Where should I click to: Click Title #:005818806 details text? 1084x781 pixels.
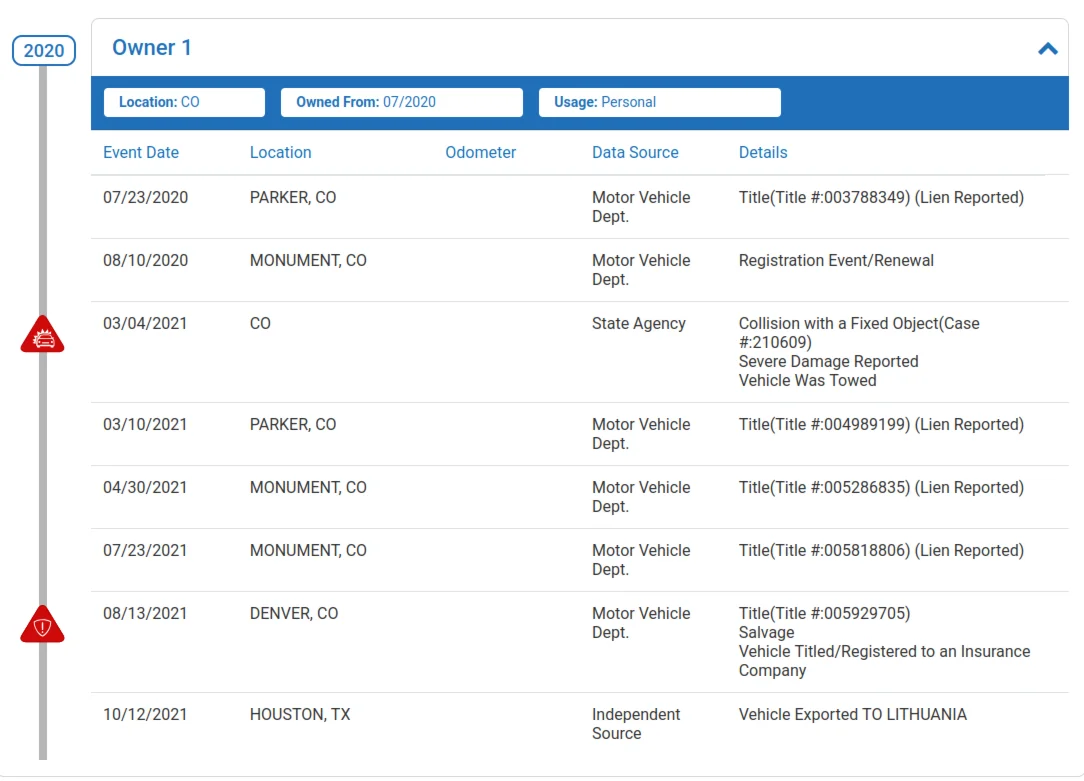pos(881,550)
